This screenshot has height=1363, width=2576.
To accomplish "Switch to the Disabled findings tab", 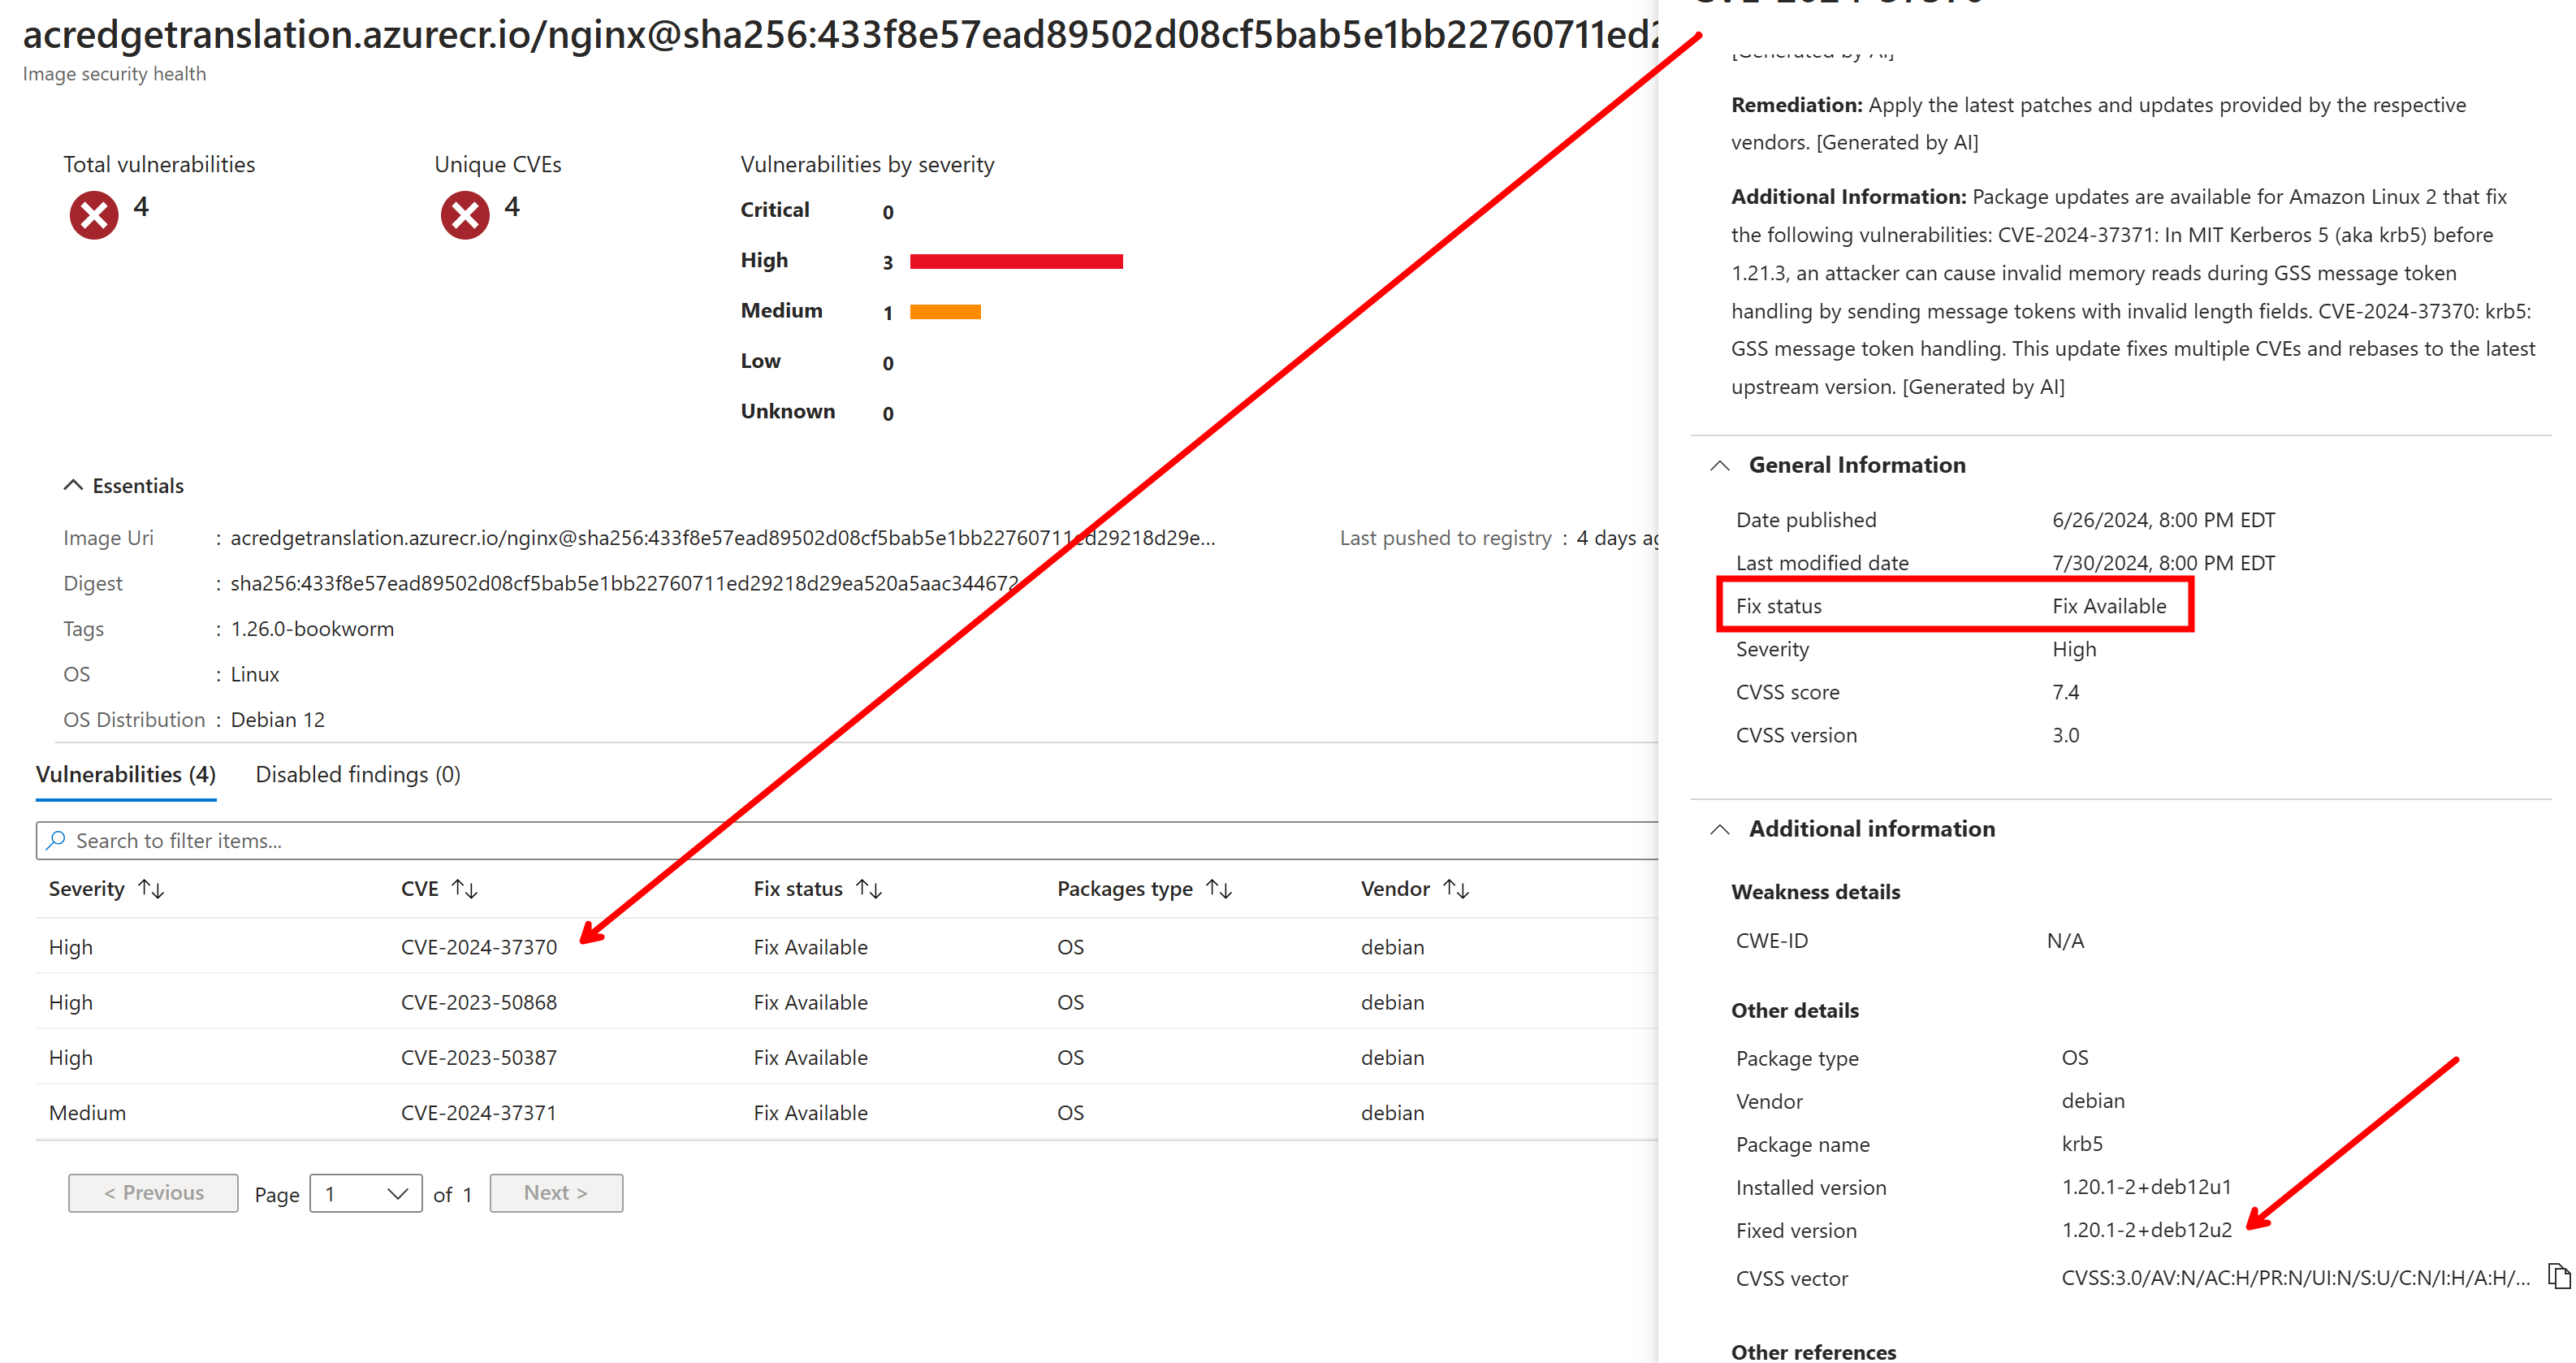I will [357, 774].
